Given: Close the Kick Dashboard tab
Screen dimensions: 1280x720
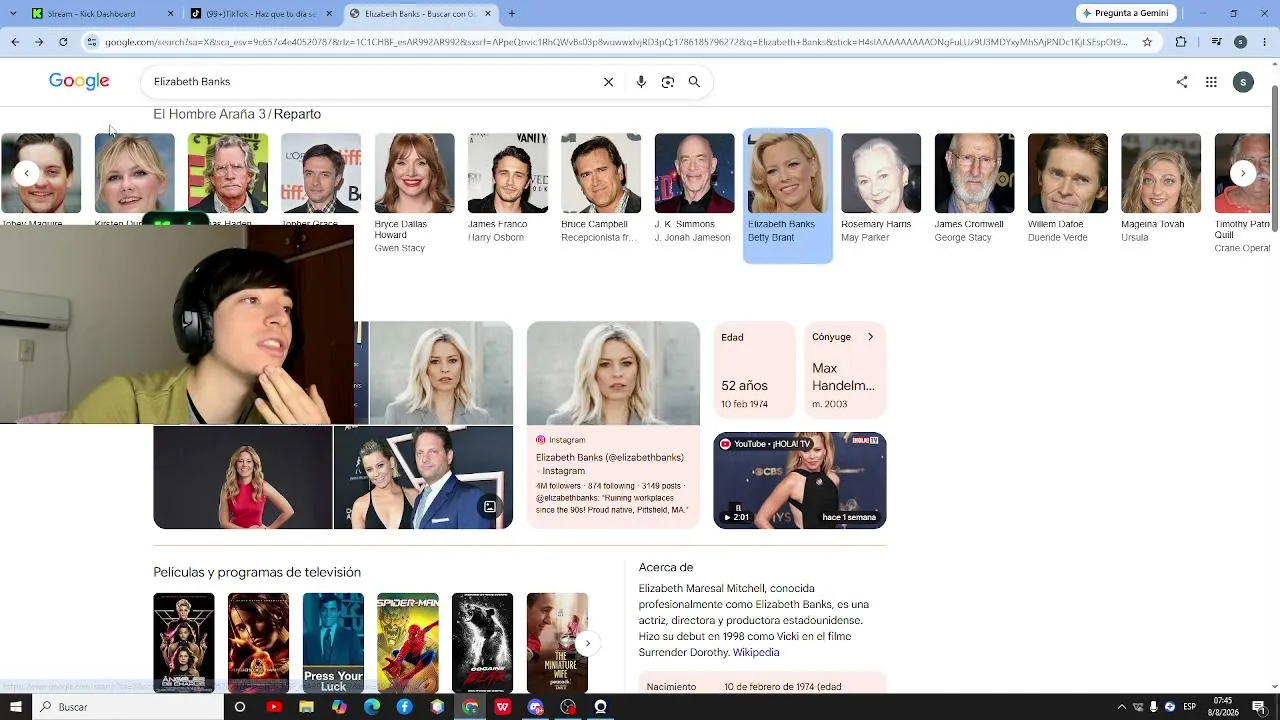Looking at the screenshot, I should pos(170,14).
